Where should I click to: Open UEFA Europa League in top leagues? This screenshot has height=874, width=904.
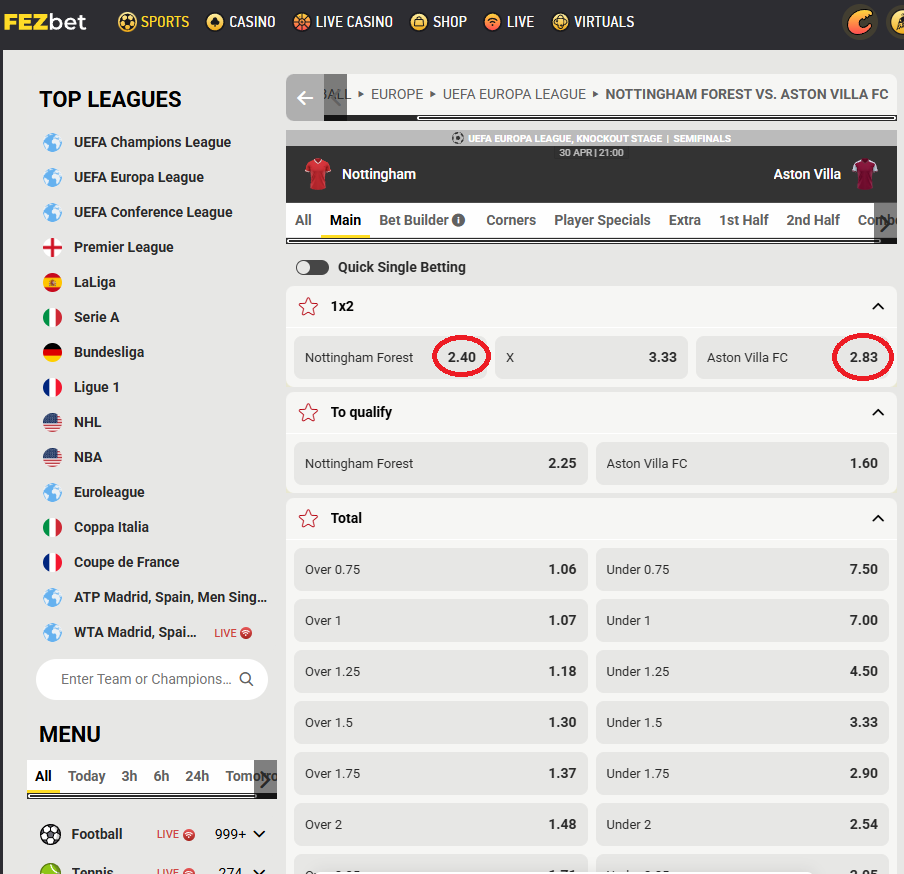click(x=138, y=177)
